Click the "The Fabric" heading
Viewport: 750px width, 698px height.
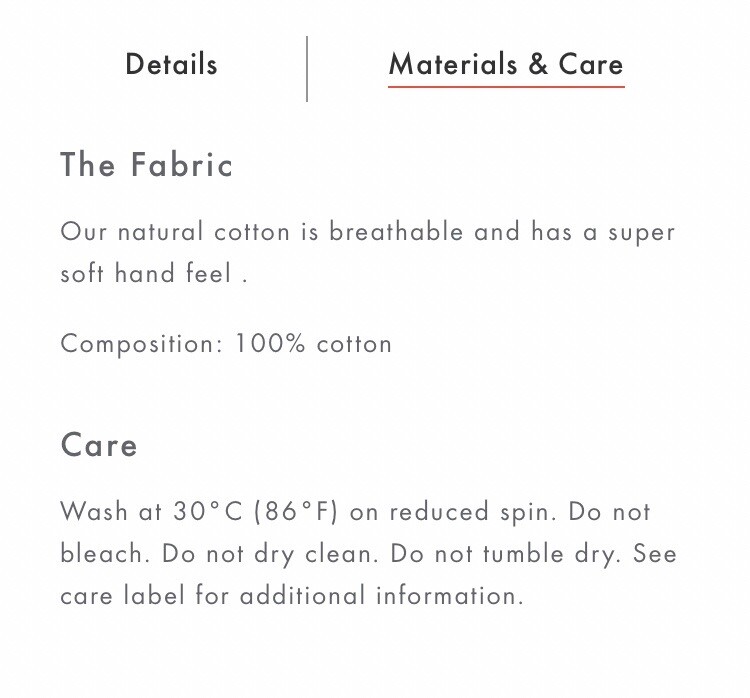[147, 165]
